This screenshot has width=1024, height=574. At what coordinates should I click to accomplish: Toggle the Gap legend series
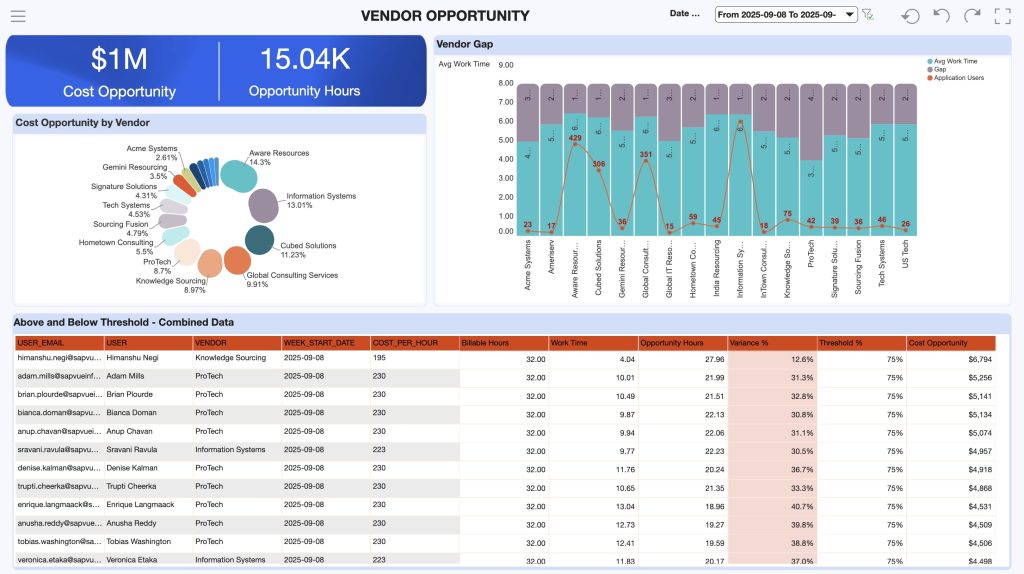(x=939, y=69)
